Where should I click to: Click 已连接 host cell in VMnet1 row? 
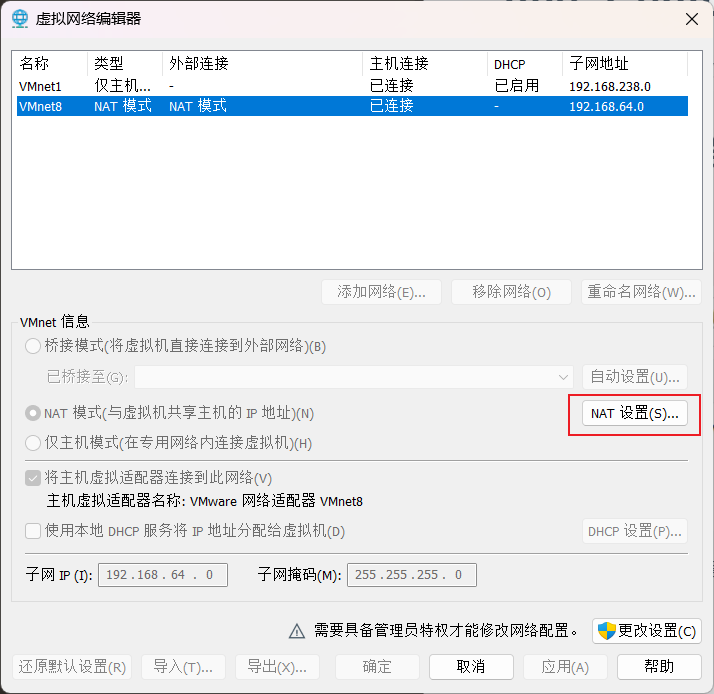[392, 86]
